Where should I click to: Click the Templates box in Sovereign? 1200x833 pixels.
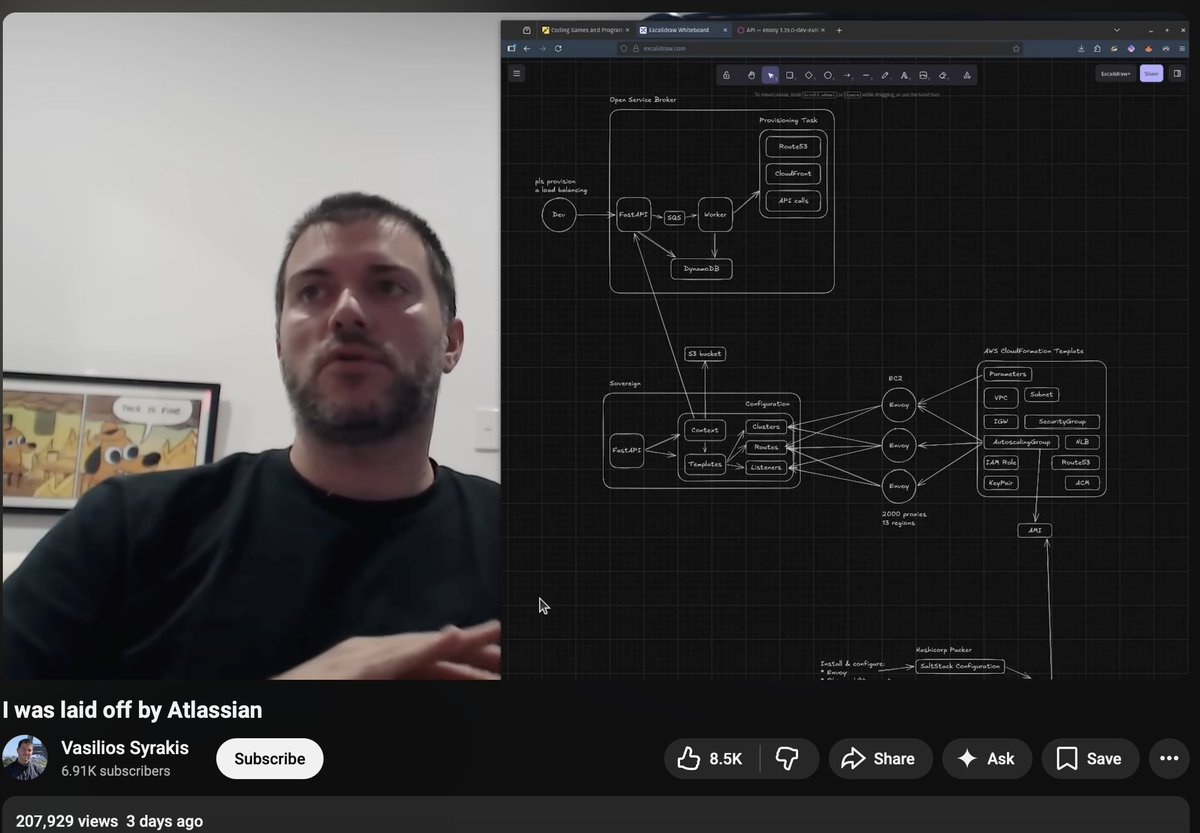click(x=705, y=464)
